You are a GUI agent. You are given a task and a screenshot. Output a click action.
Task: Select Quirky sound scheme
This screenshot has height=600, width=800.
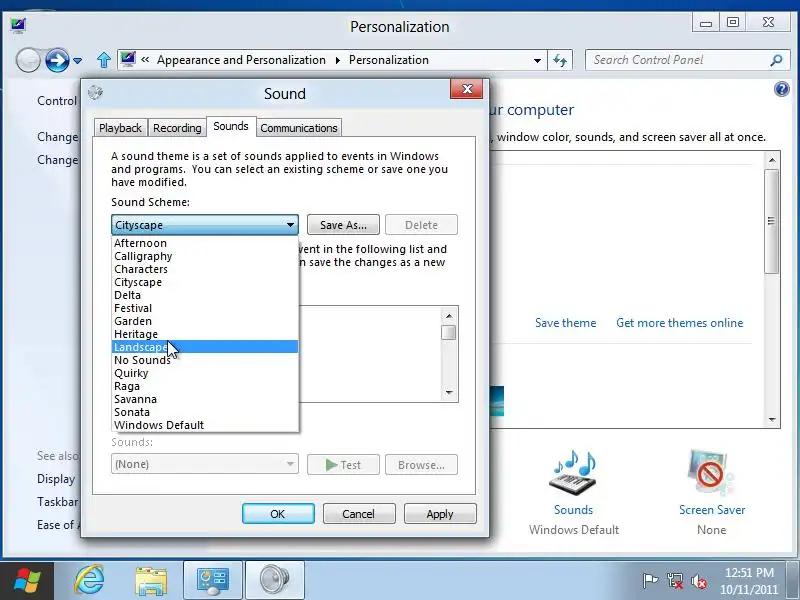coord(205,373)
